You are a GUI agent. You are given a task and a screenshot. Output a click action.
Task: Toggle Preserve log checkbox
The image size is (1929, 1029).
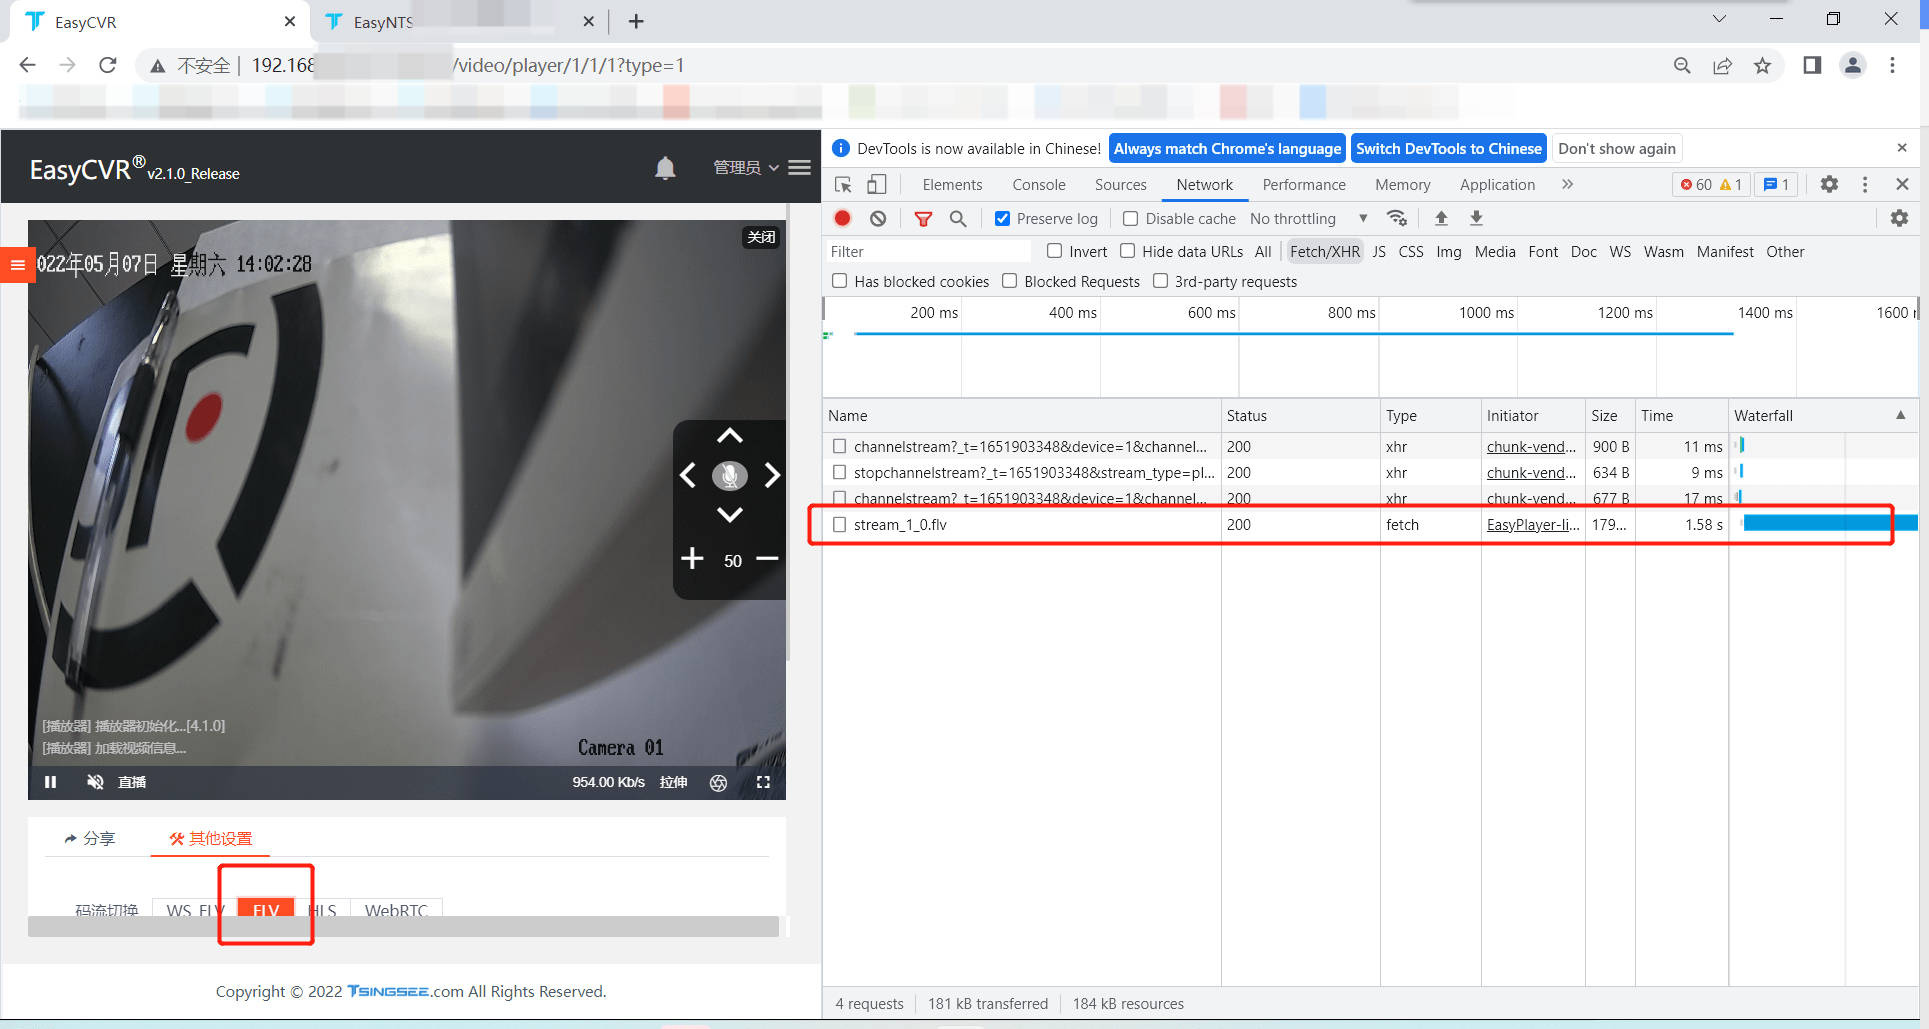[1002, 218]
